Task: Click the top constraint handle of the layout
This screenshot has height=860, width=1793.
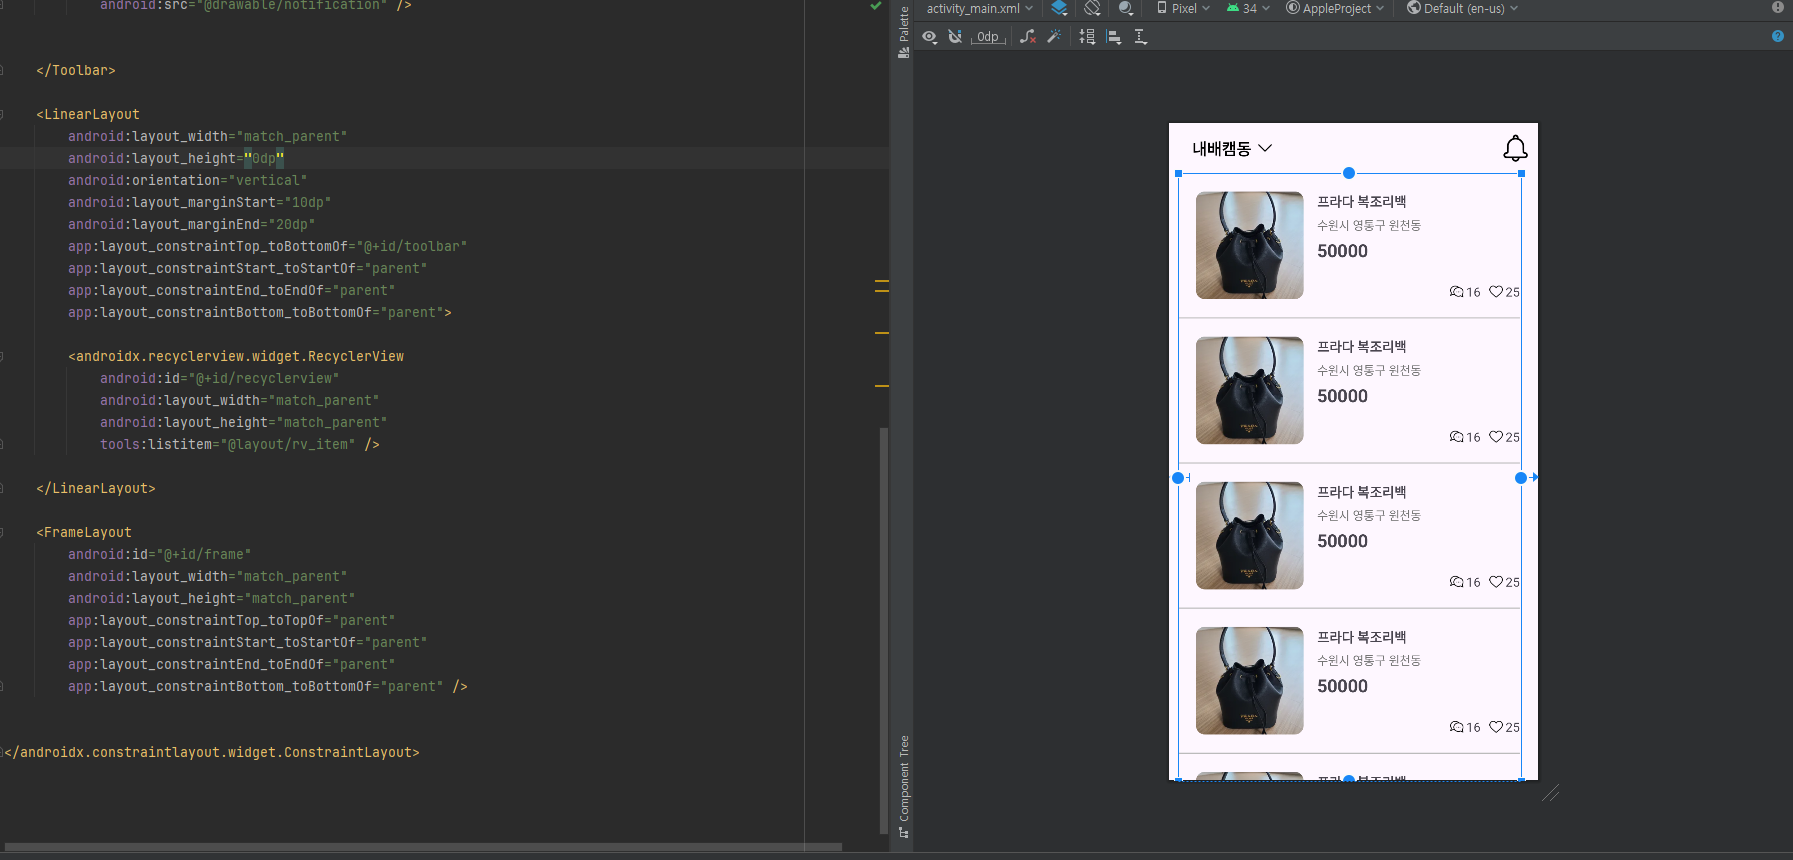Action: point(1349,173)
